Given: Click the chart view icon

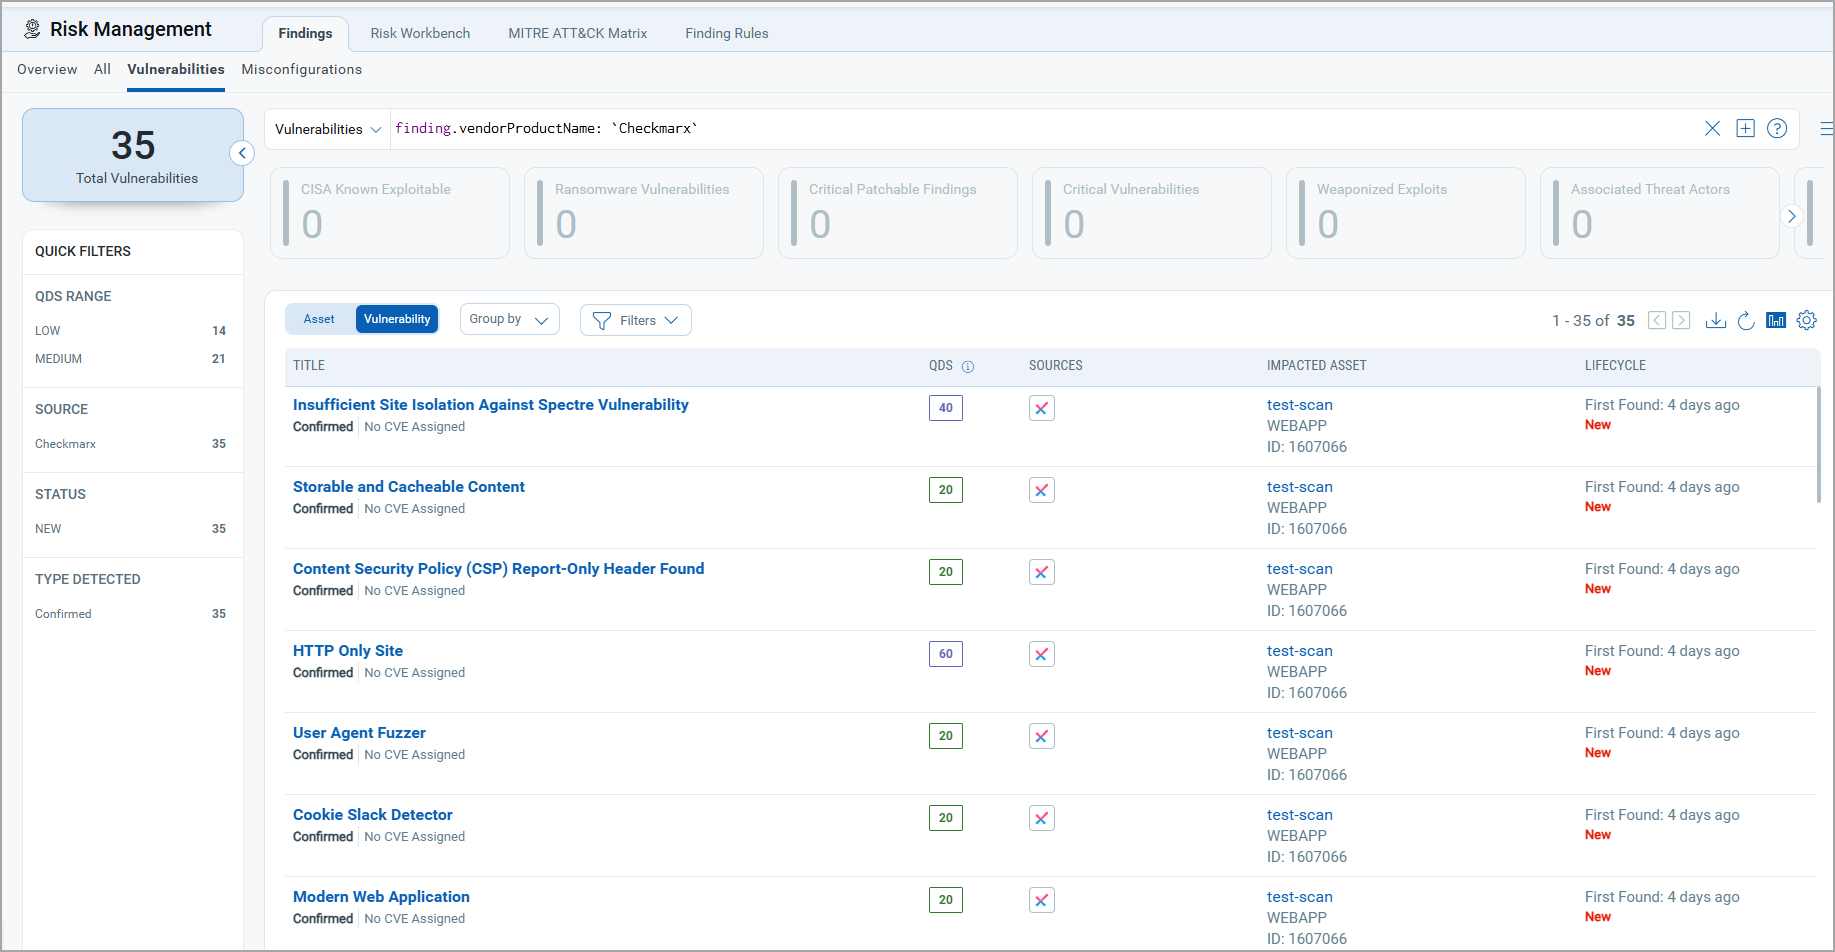Looking at the screenshot, I should (1776, 320).
